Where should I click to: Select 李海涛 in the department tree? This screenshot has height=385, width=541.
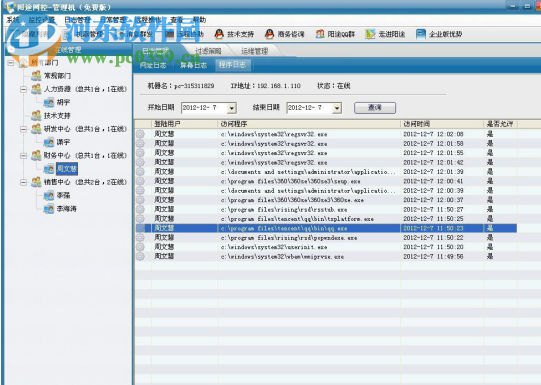pos(67,209)
